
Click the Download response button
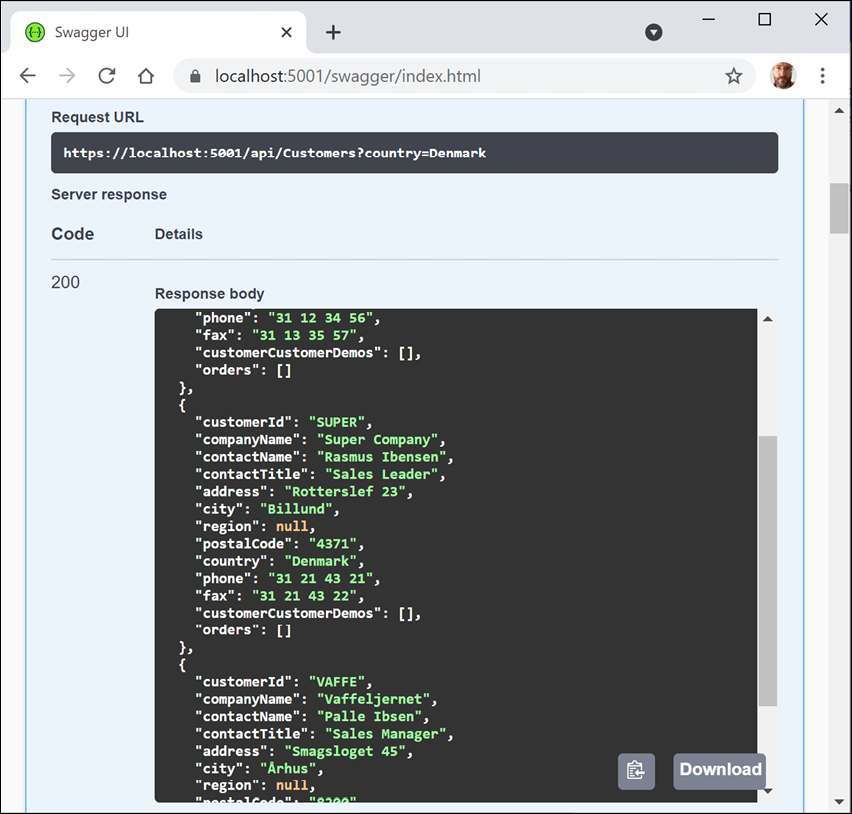pyautogui.click(x=720, y=770)
